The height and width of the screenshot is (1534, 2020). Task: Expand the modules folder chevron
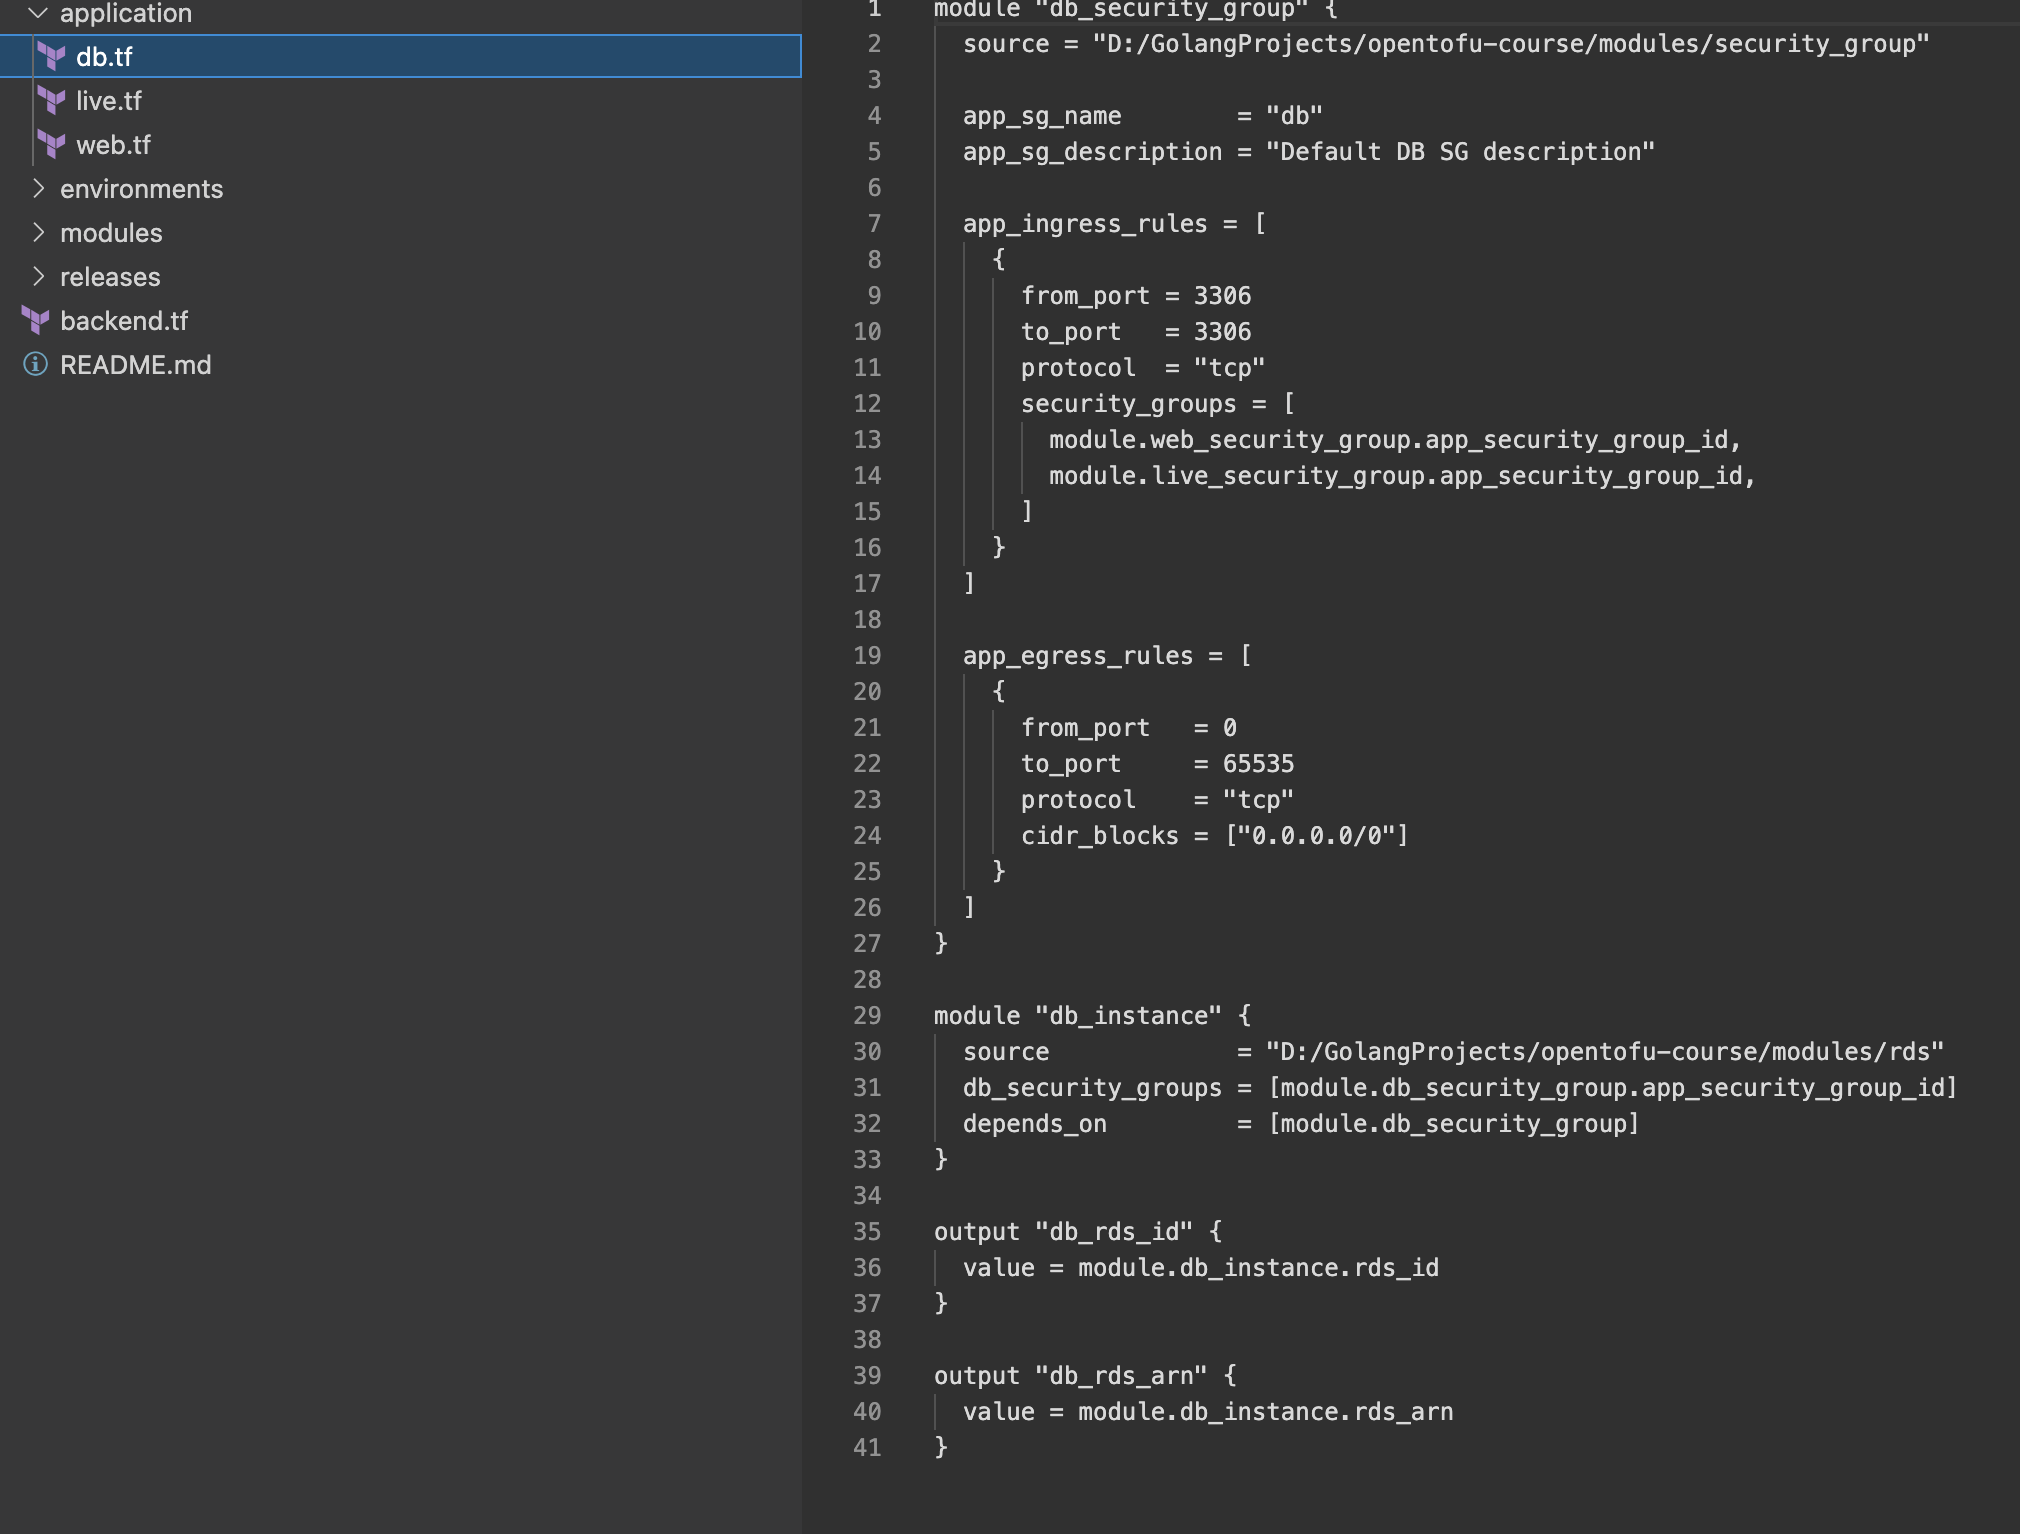(x=38, y=233)
